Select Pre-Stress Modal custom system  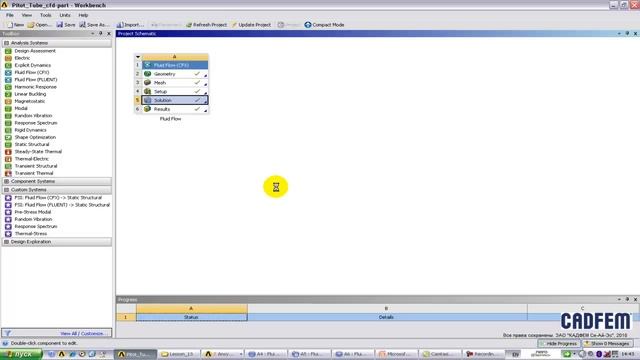pos(33,212)
